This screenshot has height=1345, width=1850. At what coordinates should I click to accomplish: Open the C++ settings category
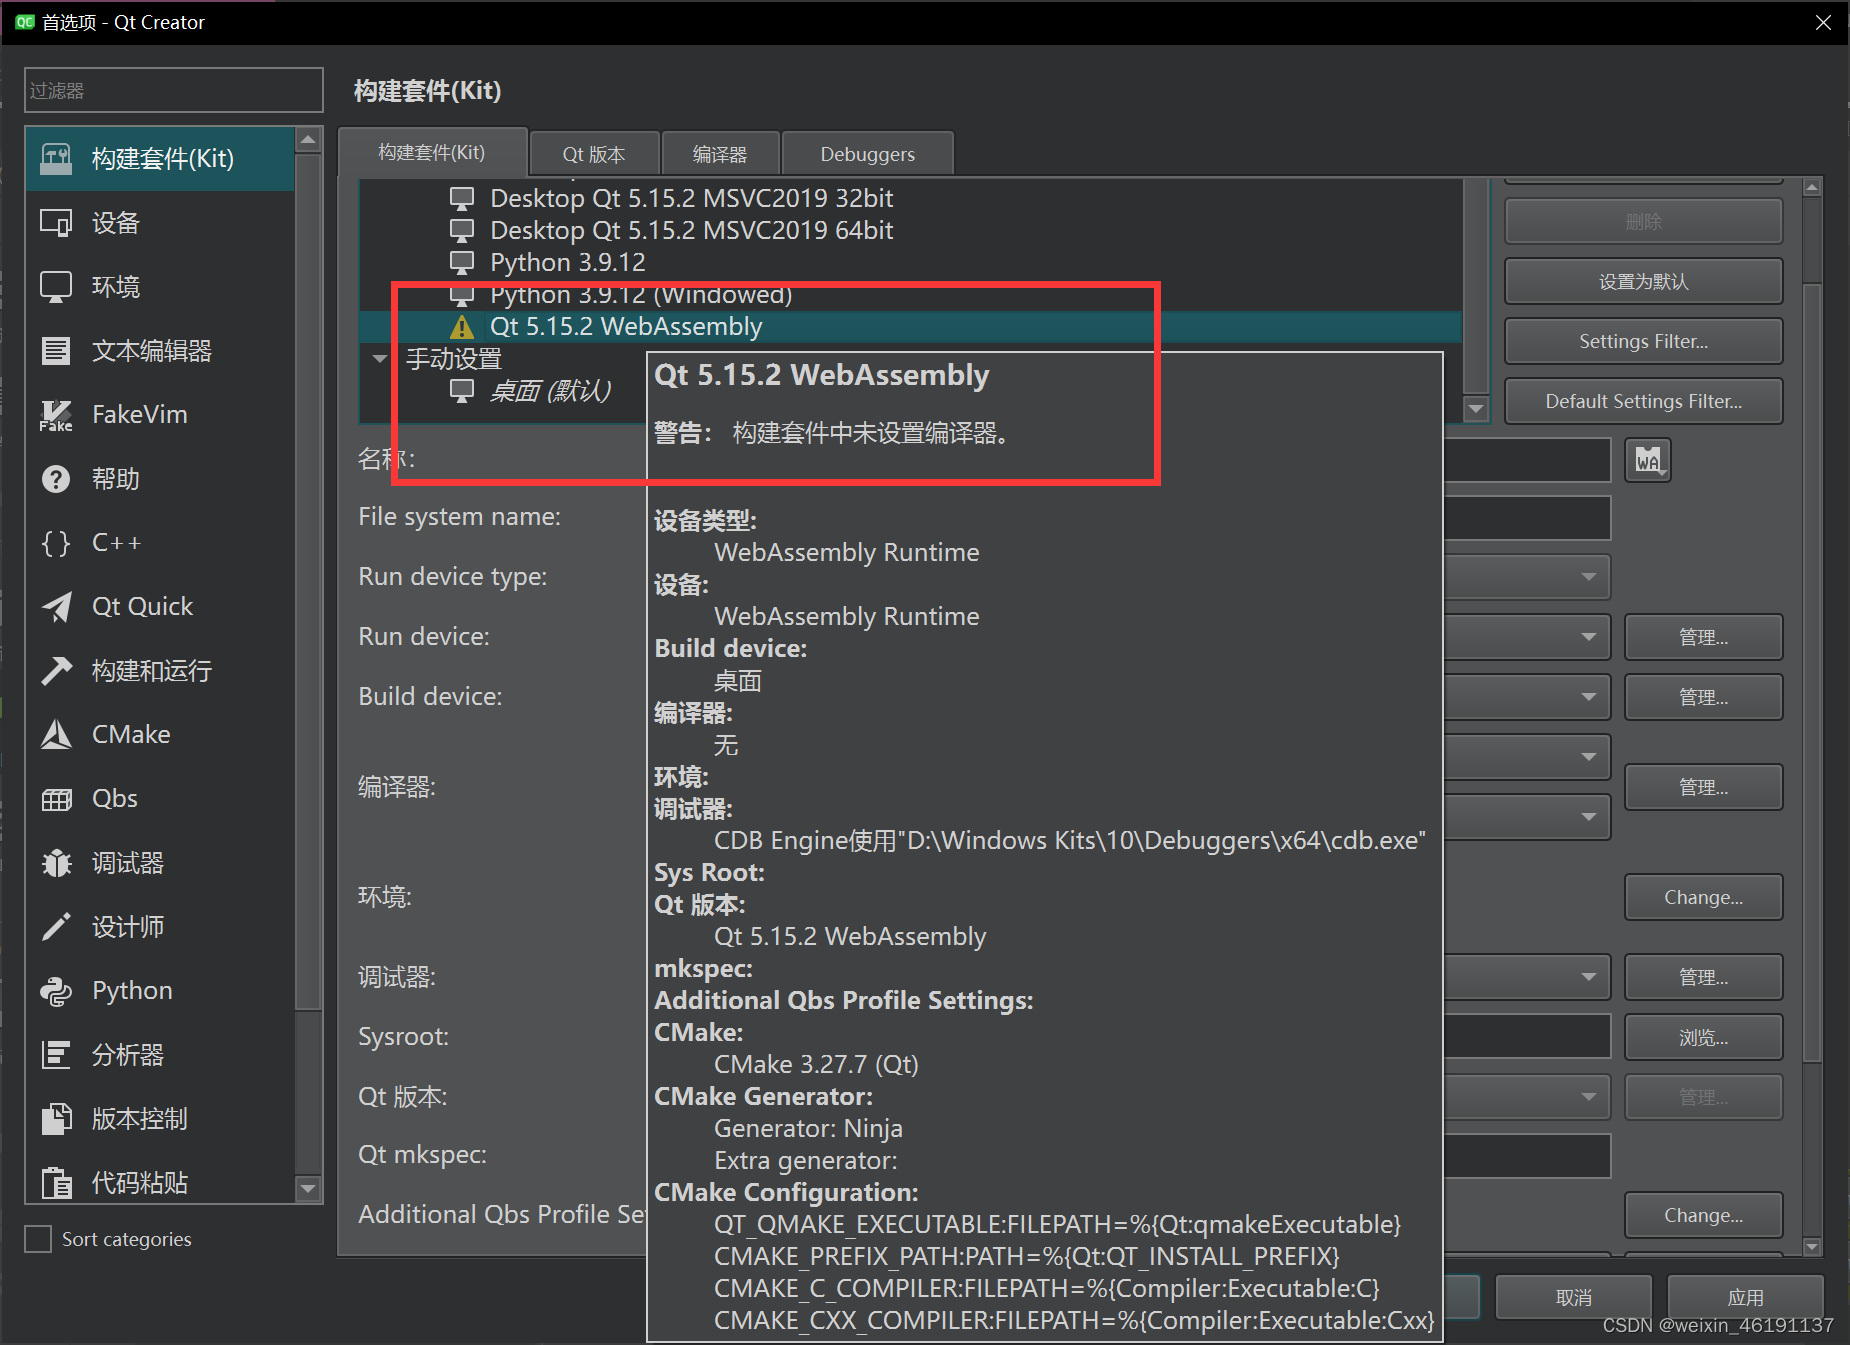click(160, 543)
